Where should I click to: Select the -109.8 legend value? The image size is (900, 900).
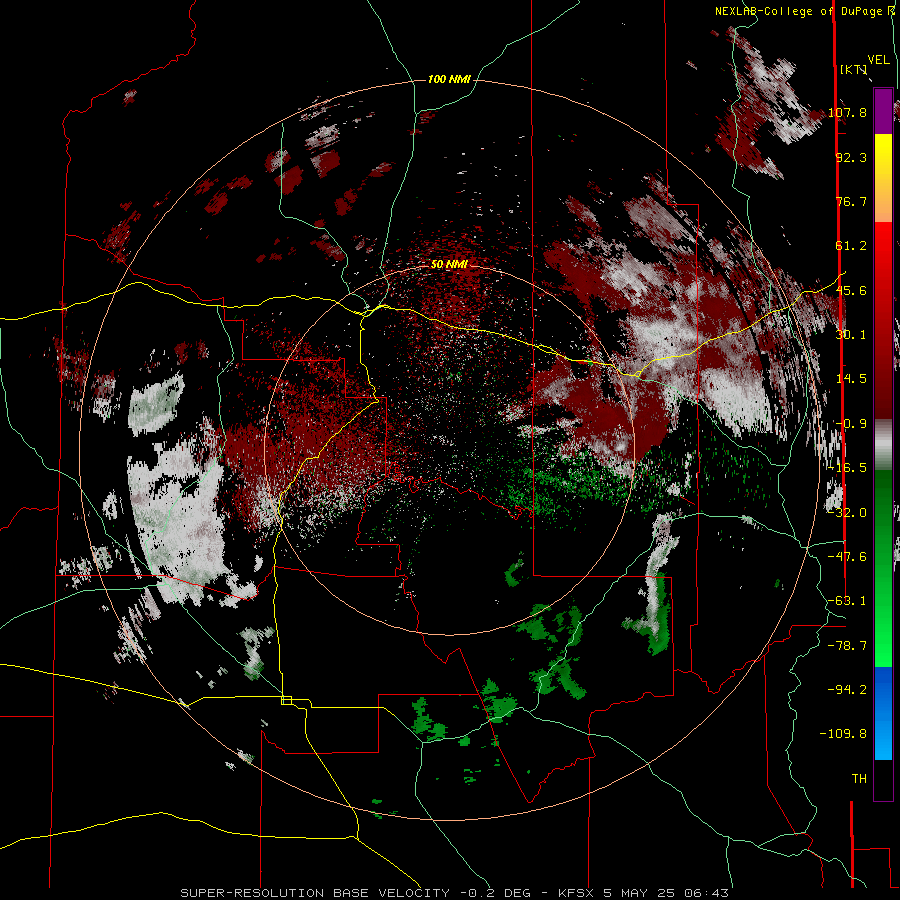(x=844, y=734)
